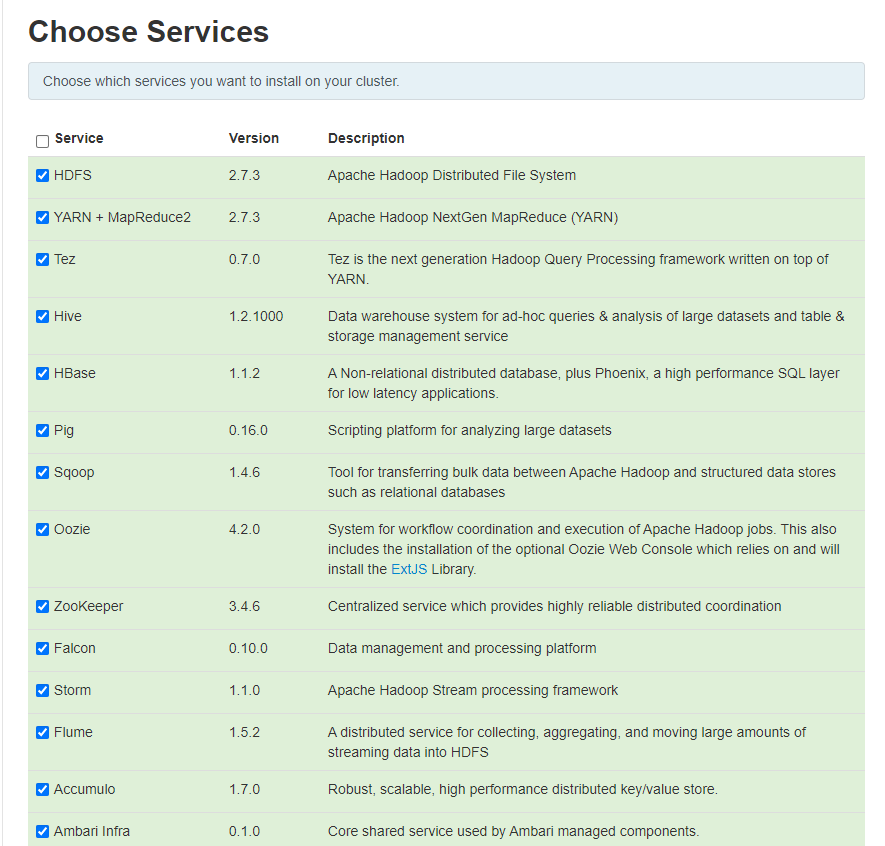The image size is (885, 846).
Task: Disable the Falcon service checkbox
Action: point(42,649)
